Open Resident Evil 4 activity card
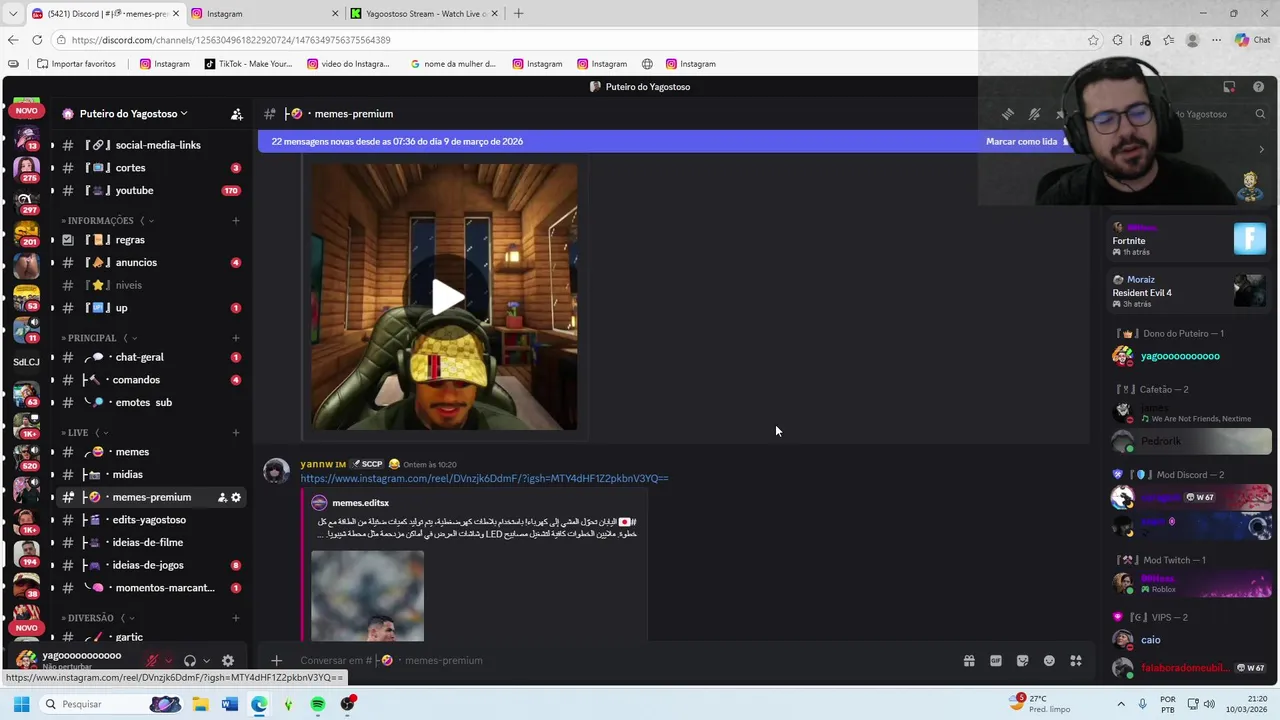The image size is (1280, 720). coord(1190,292)
